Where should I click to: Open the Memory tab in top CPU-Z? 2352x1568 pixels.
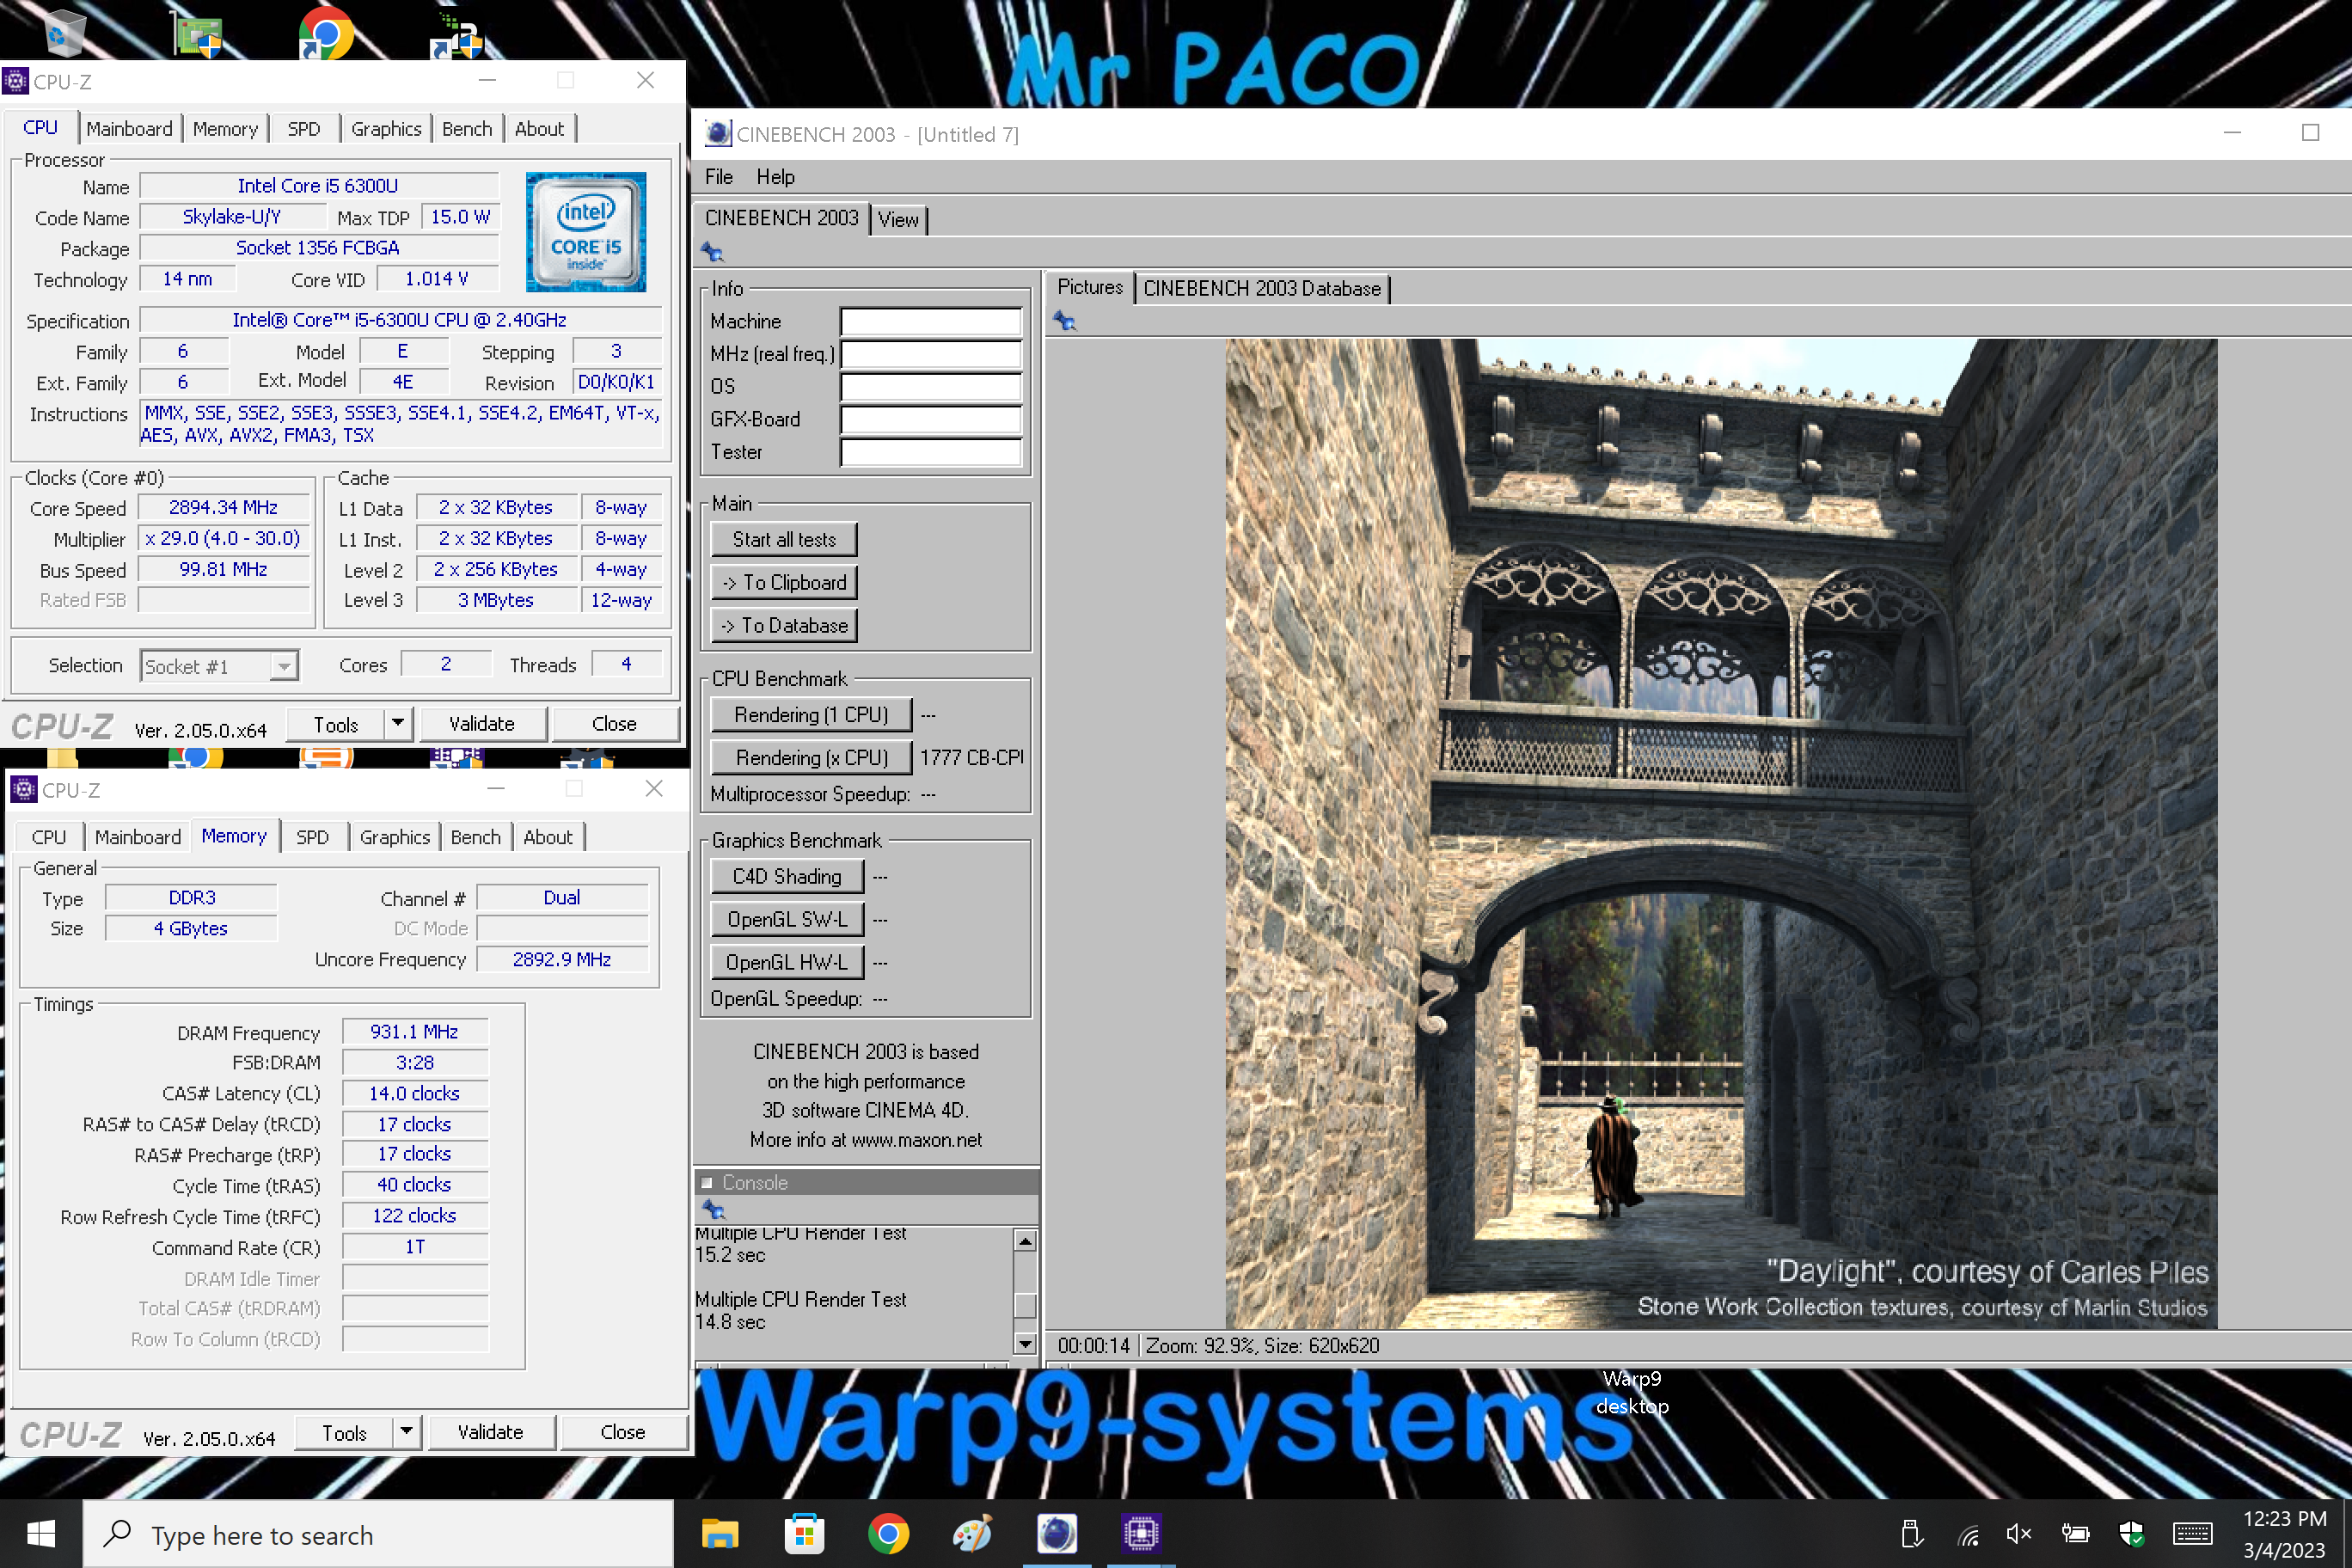pos(225,129)
